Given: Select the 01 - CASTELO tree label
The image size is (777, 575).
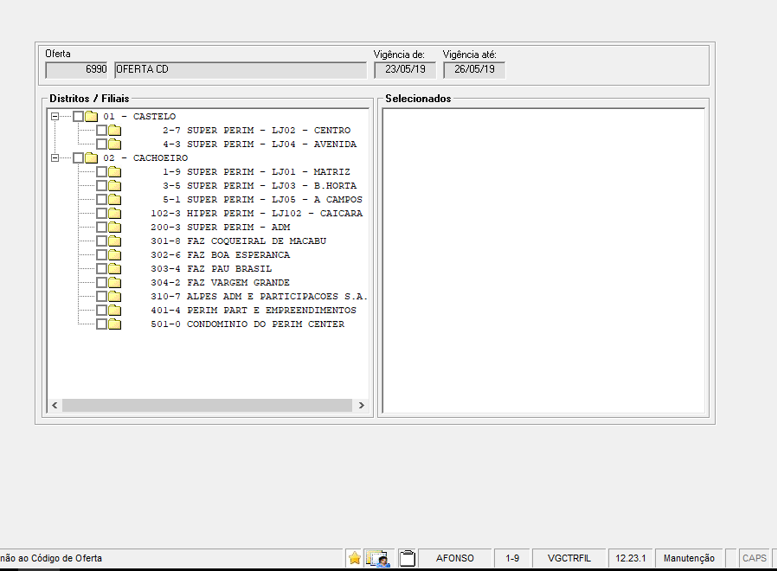Looking at the screenshot, I should [139, 116].
